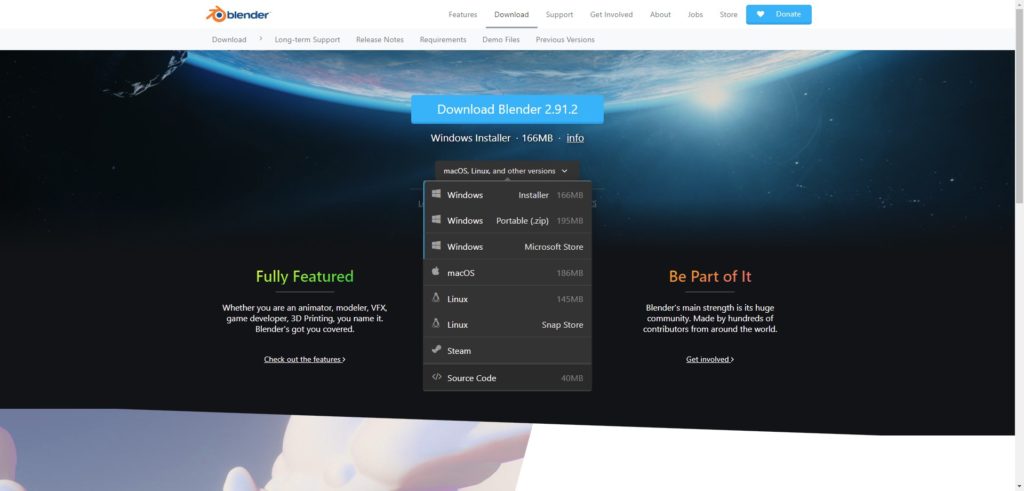1024x491 pixels.
Task: Open Demo Files page
Action: (x=501, y=40)
